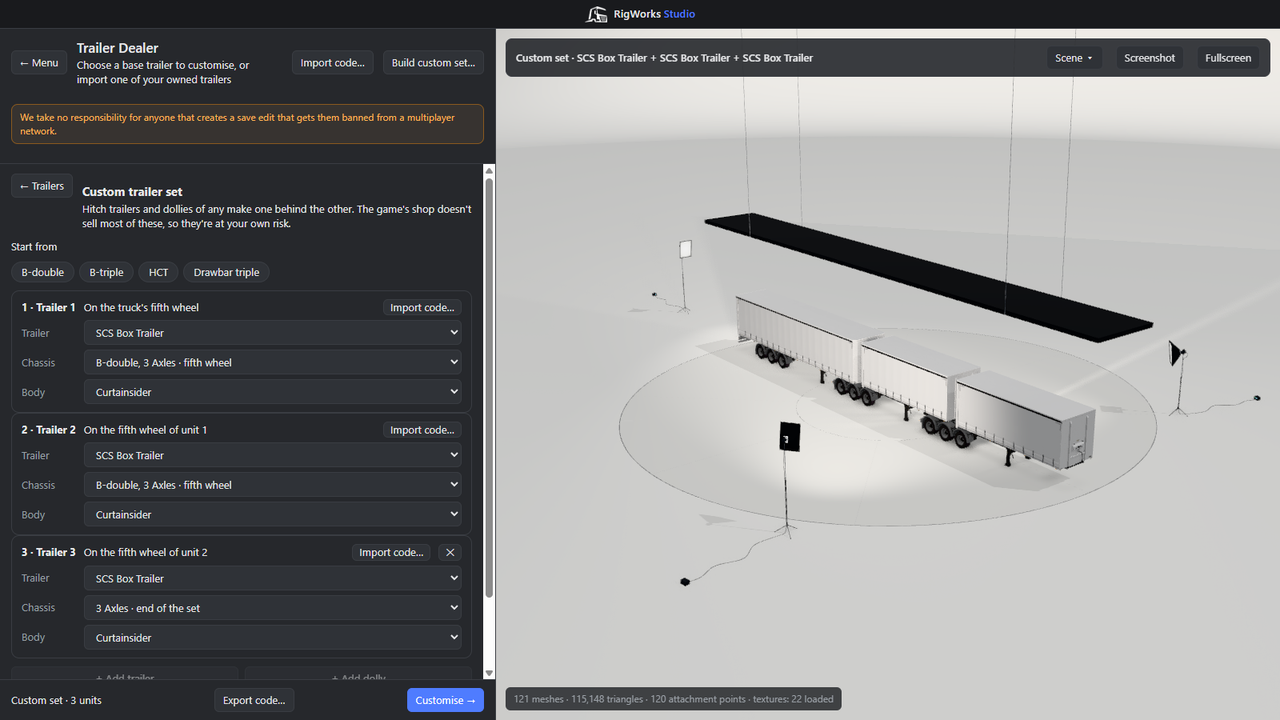
Task: Expand Trailer 2's Trailer dropdown
Action: tap(273, 455)
